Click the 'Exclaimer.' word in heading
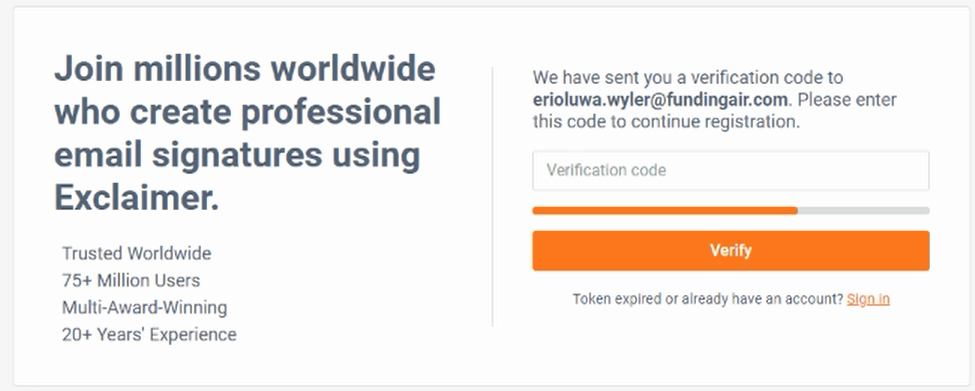 [137, 198]
